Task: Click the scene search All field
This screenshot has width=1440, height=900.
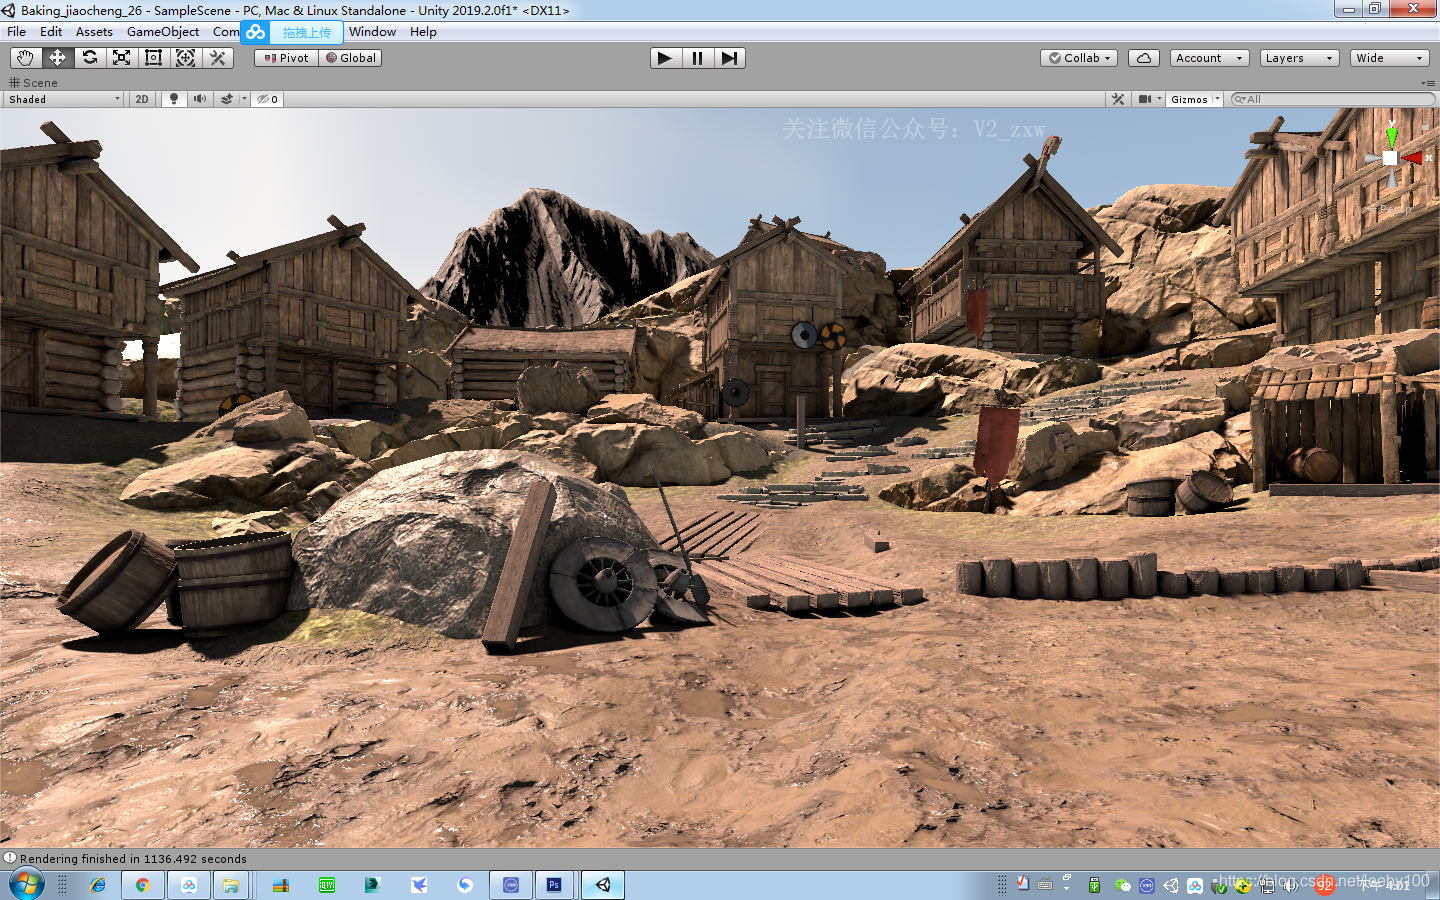Action: 1332,99
